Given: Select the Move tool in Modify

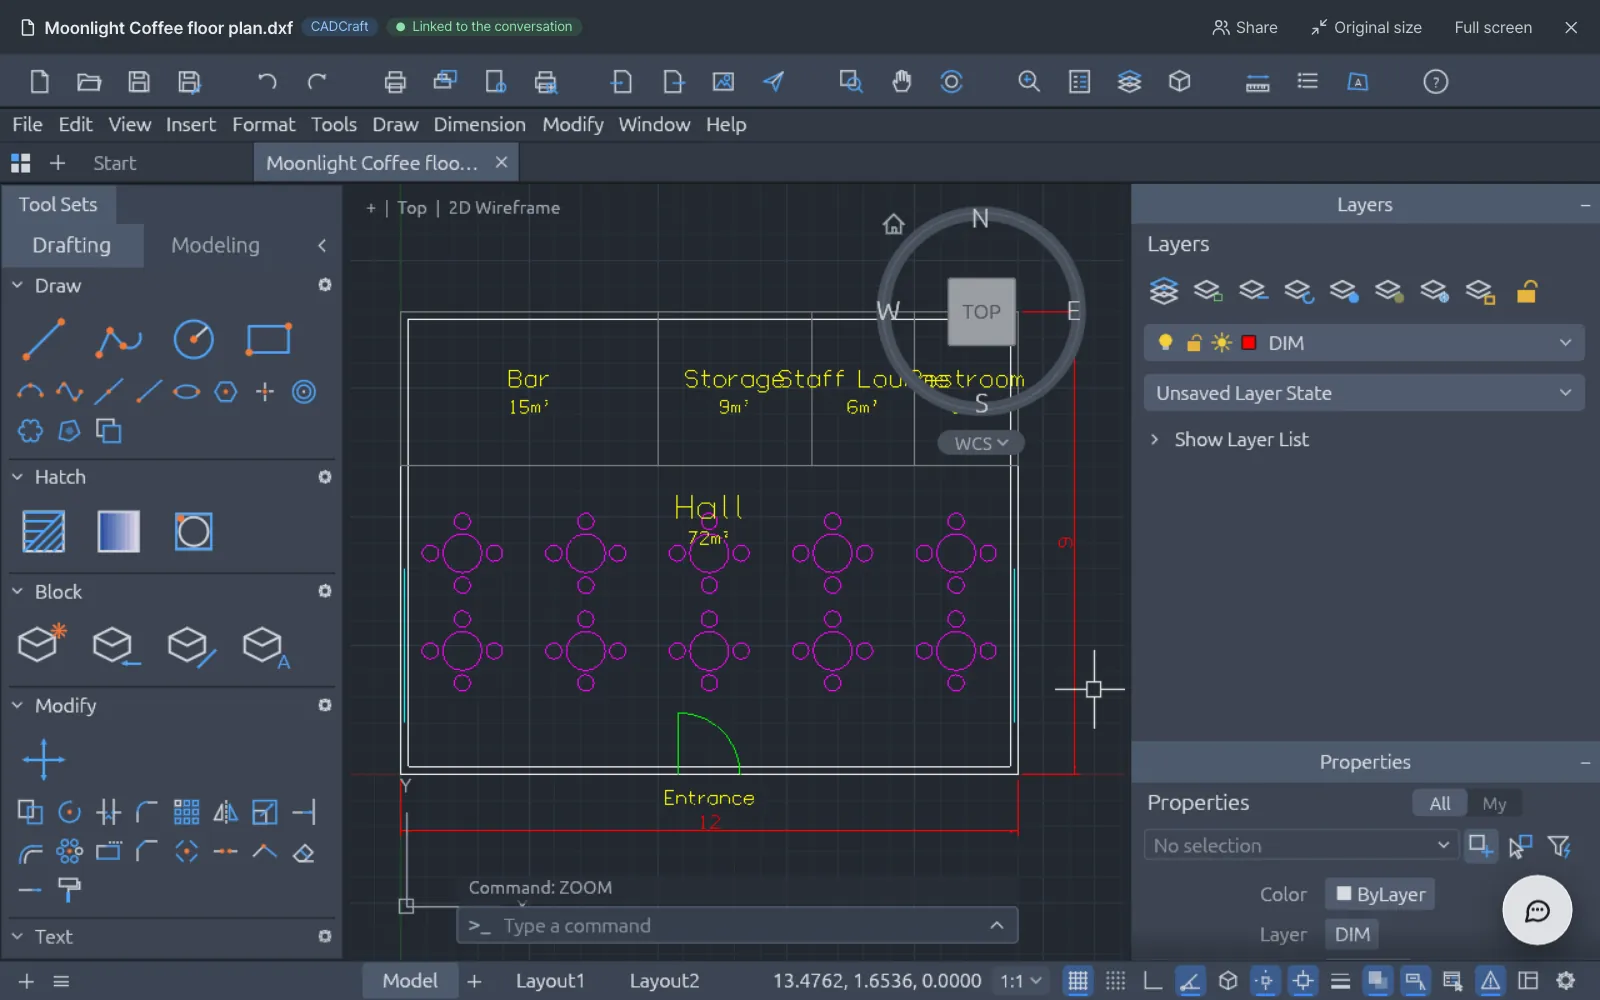Looking at the screenshot, I should coord(44,759).
